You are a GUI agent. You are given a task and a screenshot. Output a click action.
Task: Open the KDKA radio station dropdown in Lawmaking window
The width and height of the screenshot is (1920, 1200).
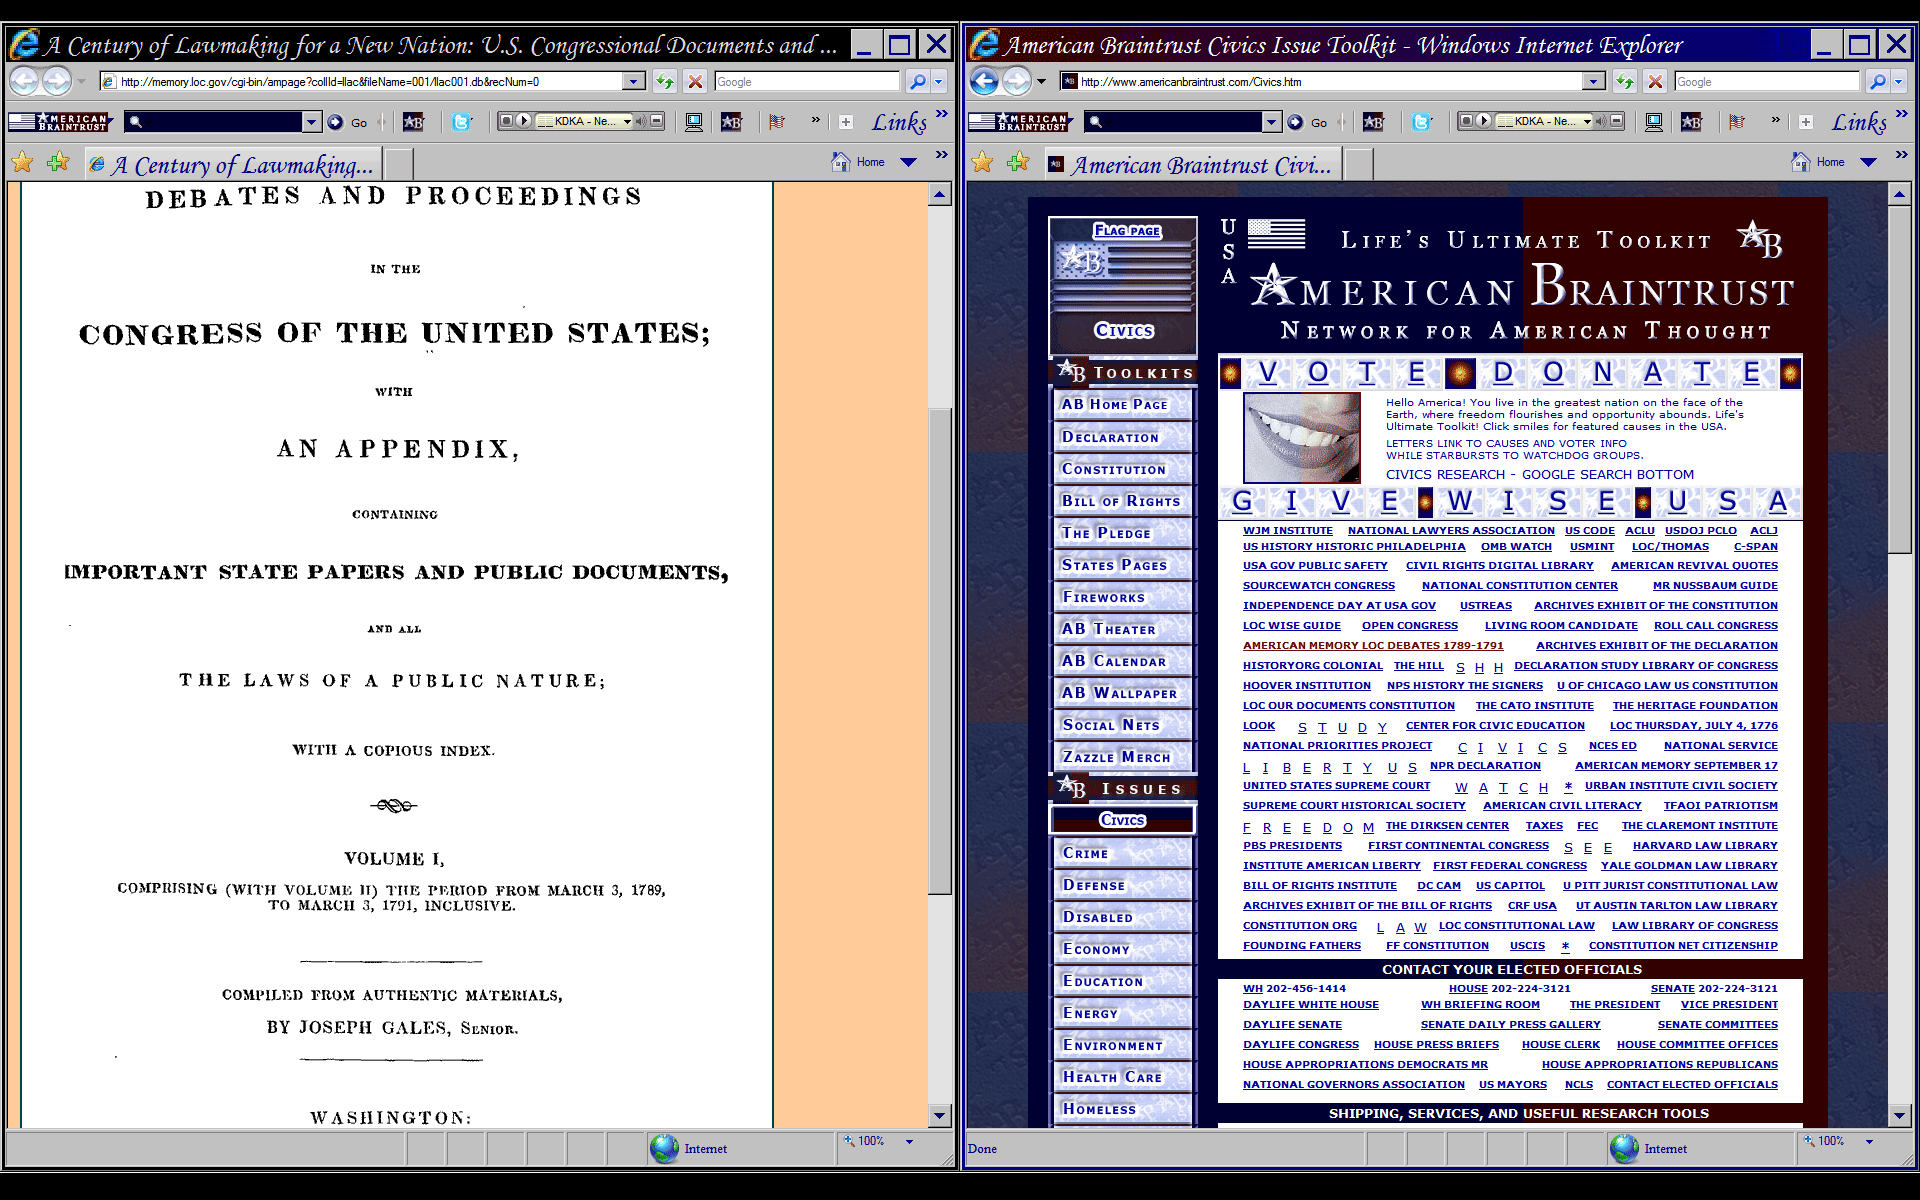627,121
